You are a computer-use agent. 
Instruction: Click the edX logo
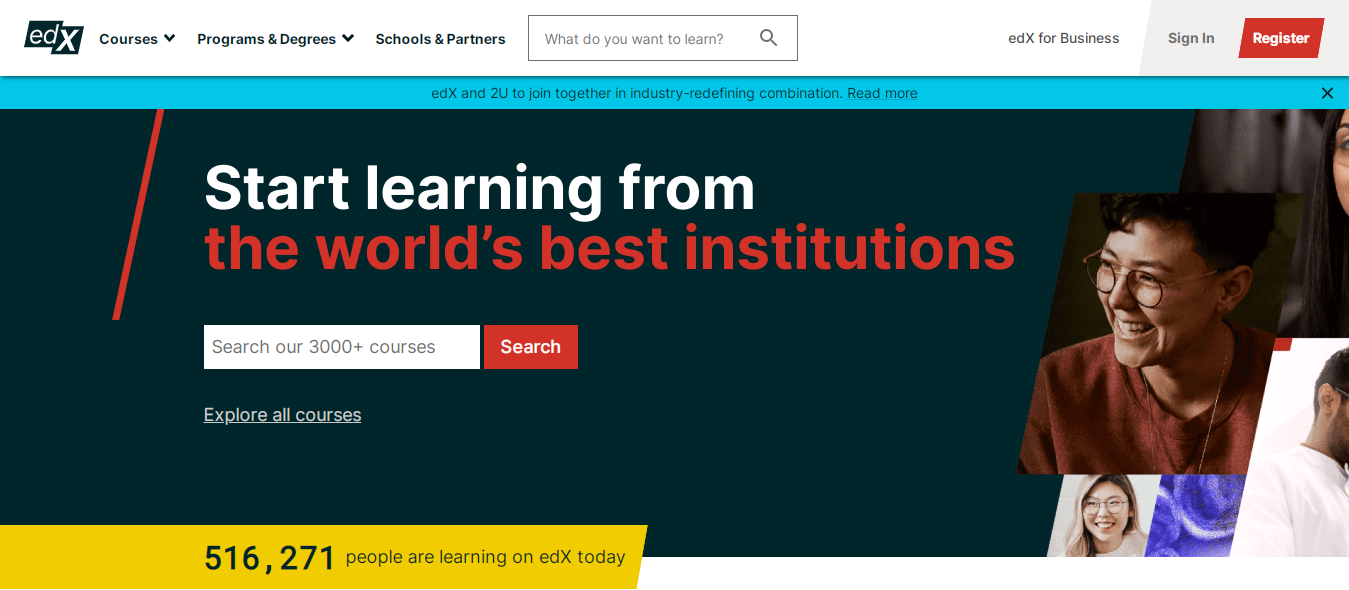52,37
